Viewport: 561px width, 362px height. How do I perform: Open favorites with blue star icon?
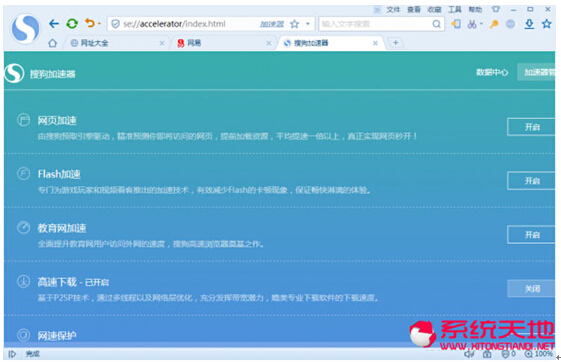click(x=546, y=24)
